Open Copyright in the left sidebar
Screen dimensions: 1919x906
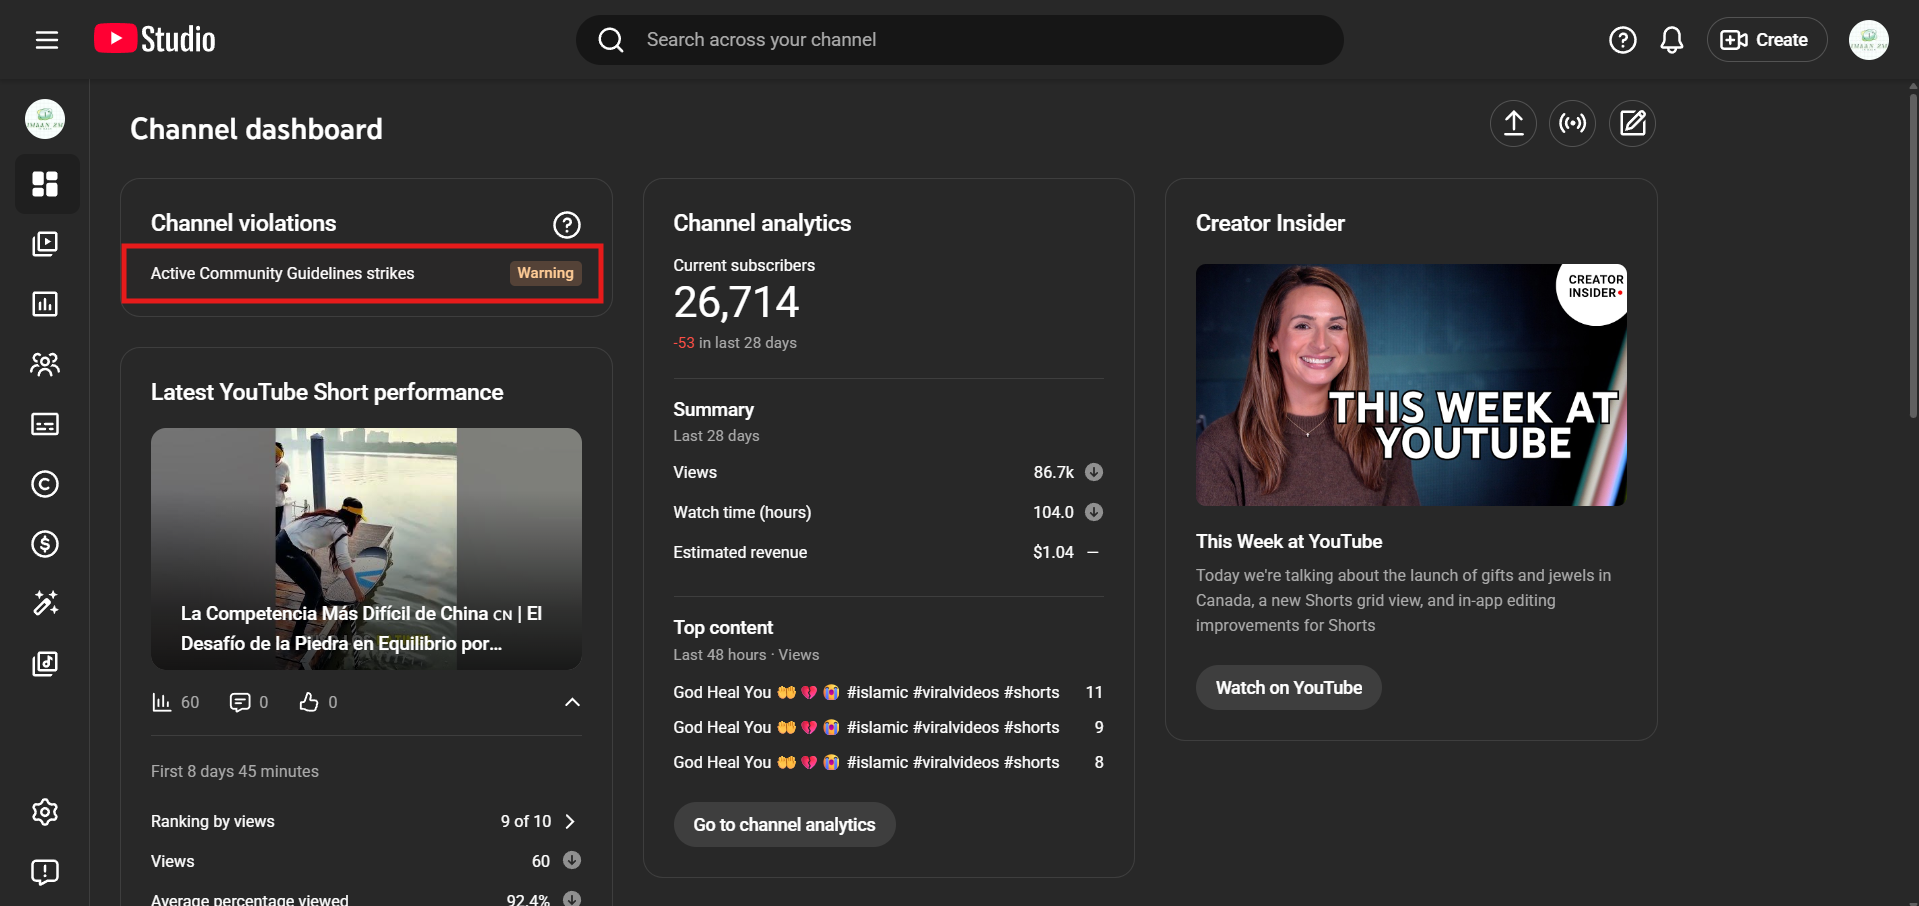point(45,484)
